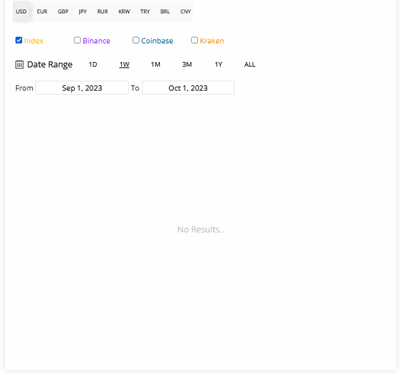Switch to CNY currency
Screen dimensions: 400x375
186,12
